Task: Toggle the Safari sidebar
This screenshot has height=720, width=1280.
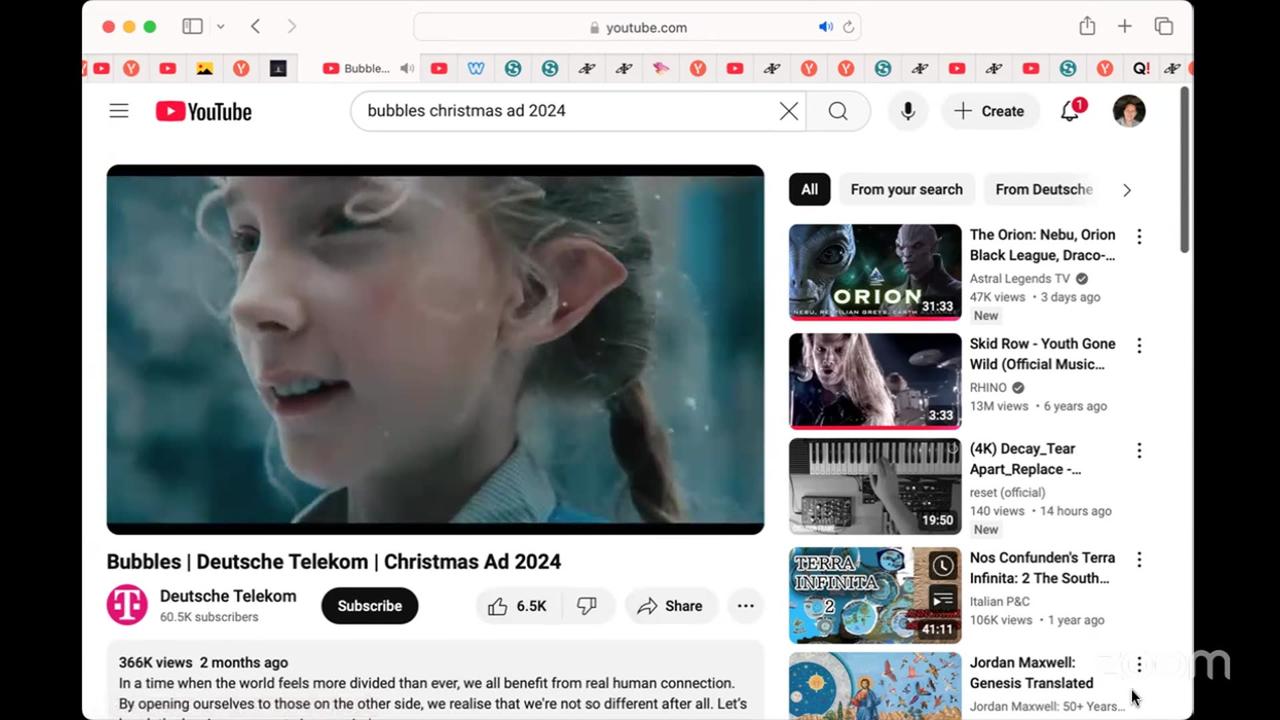Action: (192, 27)
